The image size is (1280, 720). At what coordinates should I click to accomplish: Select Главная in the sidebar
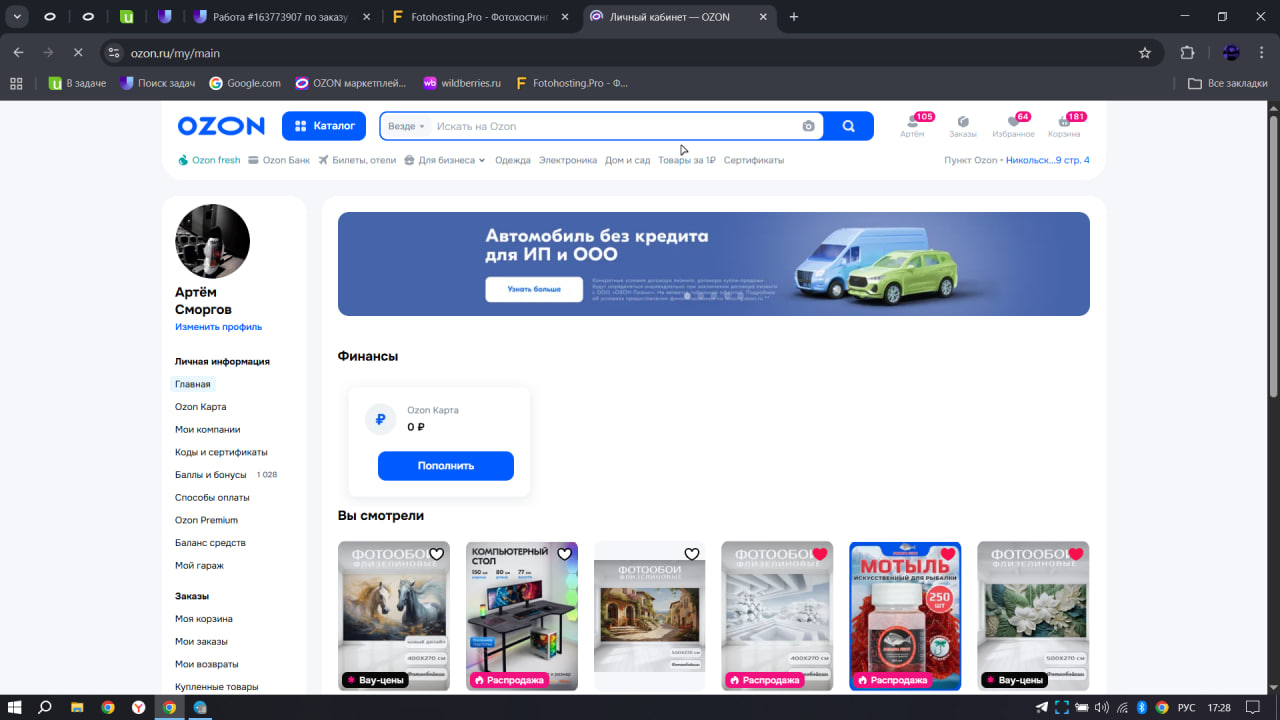pos(193,384)
